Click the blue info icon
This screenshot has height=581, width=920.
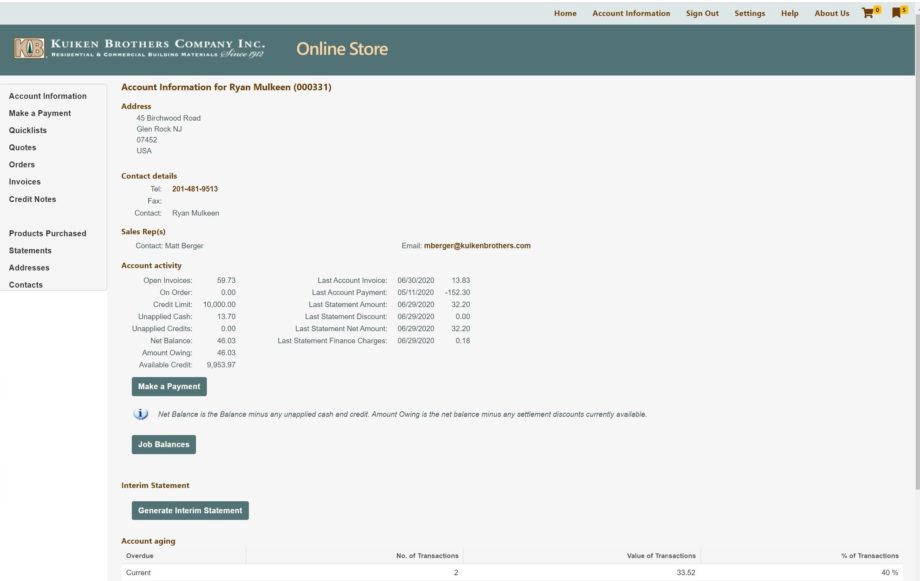141,414
